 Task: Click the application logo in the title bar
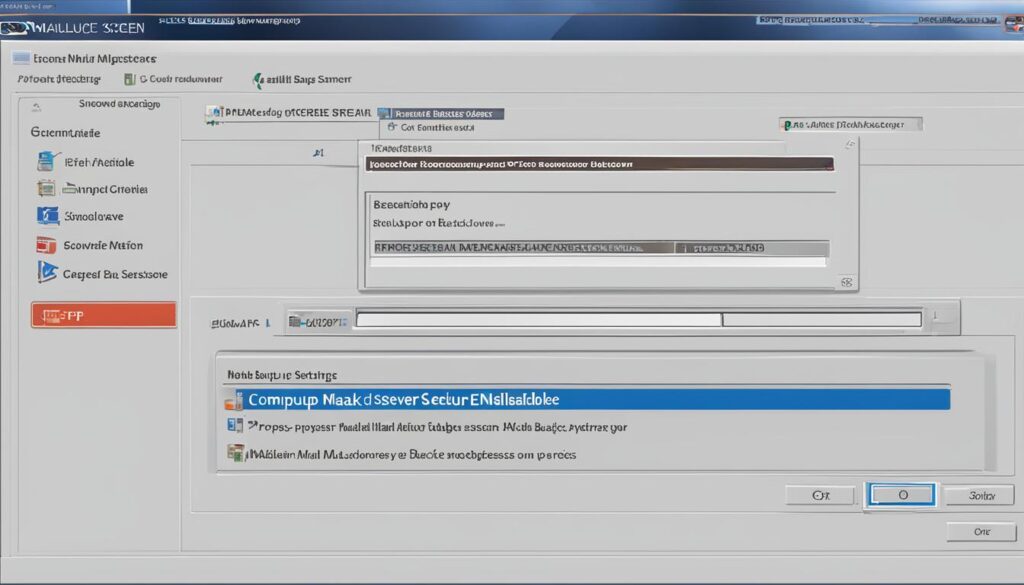14,28
